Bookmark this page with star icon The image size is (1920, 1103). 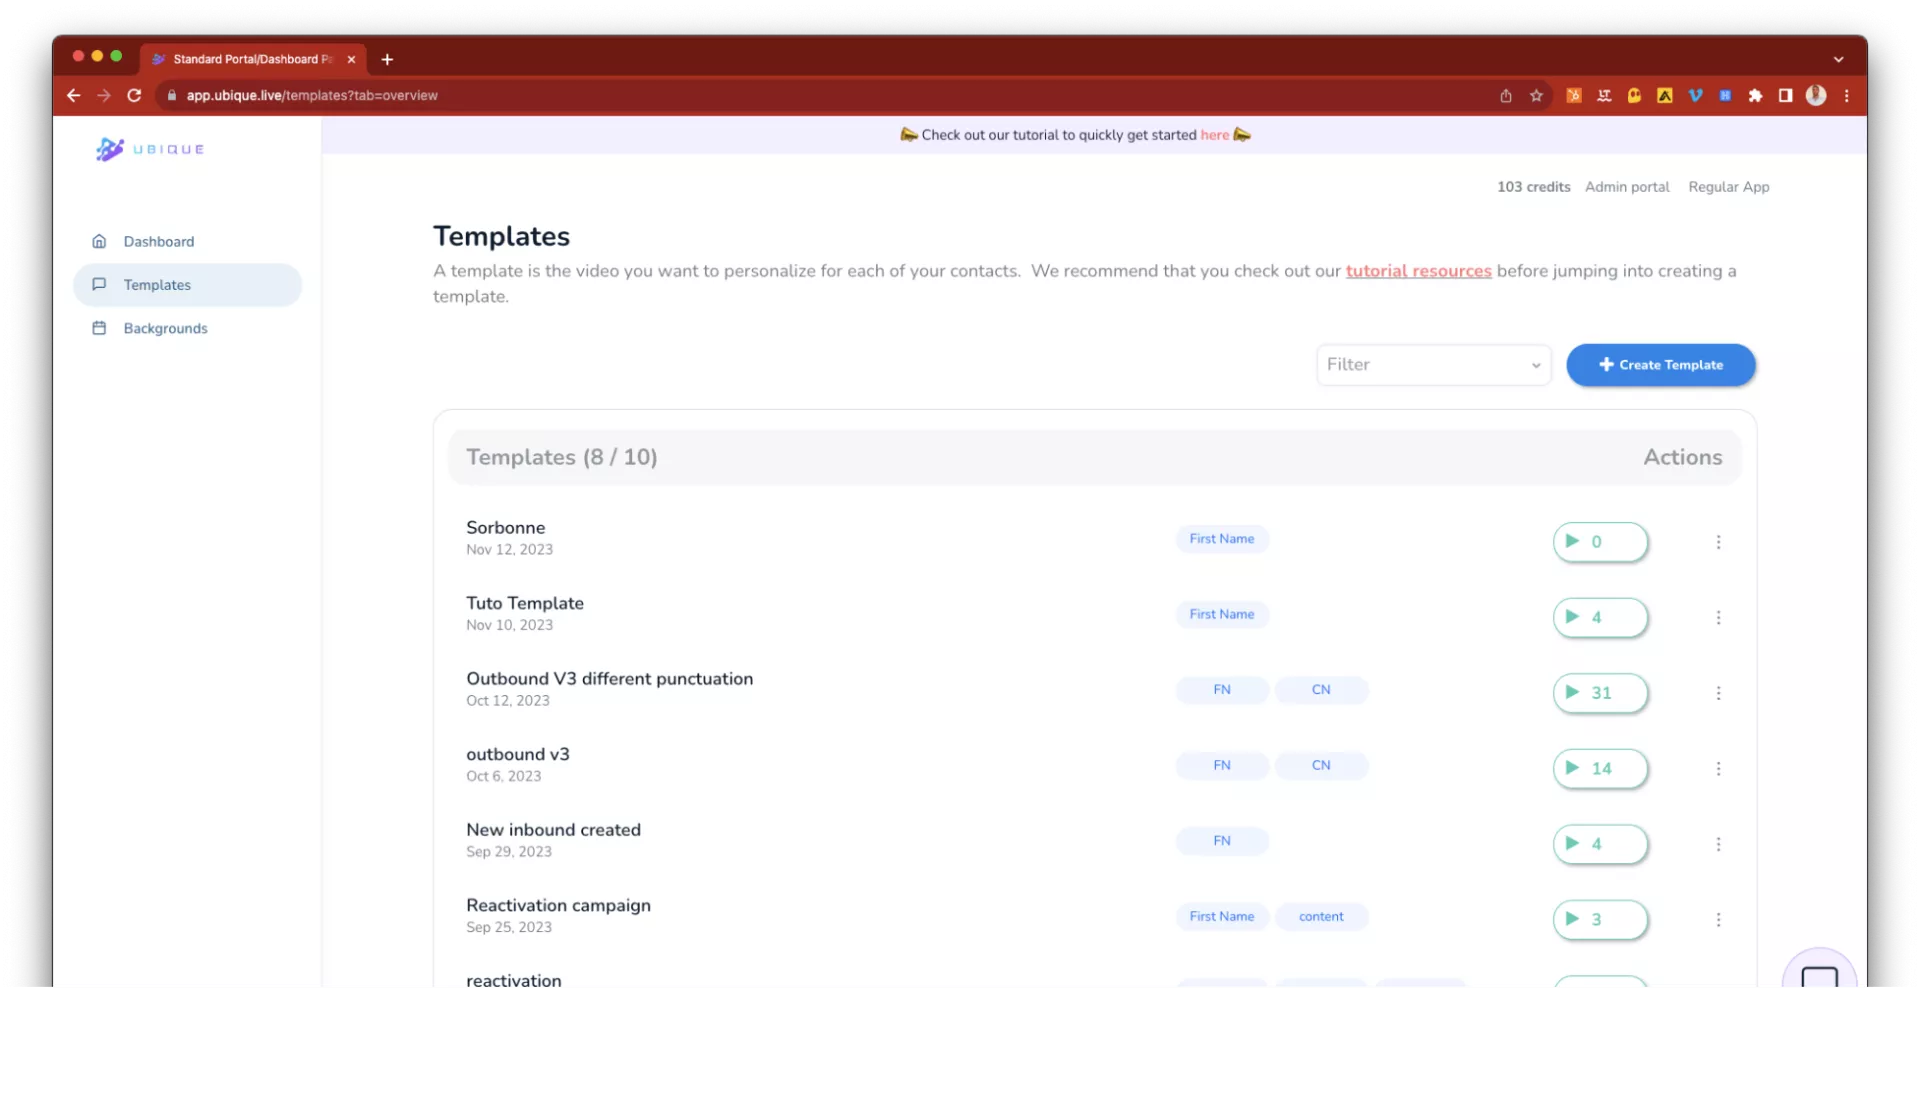pyautogui.click(x=1536, y=96)
